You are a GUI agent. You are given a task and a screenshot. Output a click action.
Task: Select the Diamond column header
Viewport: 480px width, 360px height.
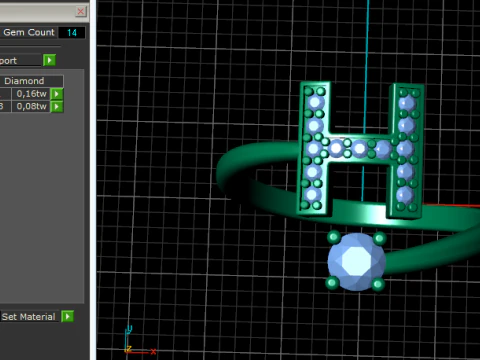click(x=32, y=81)
